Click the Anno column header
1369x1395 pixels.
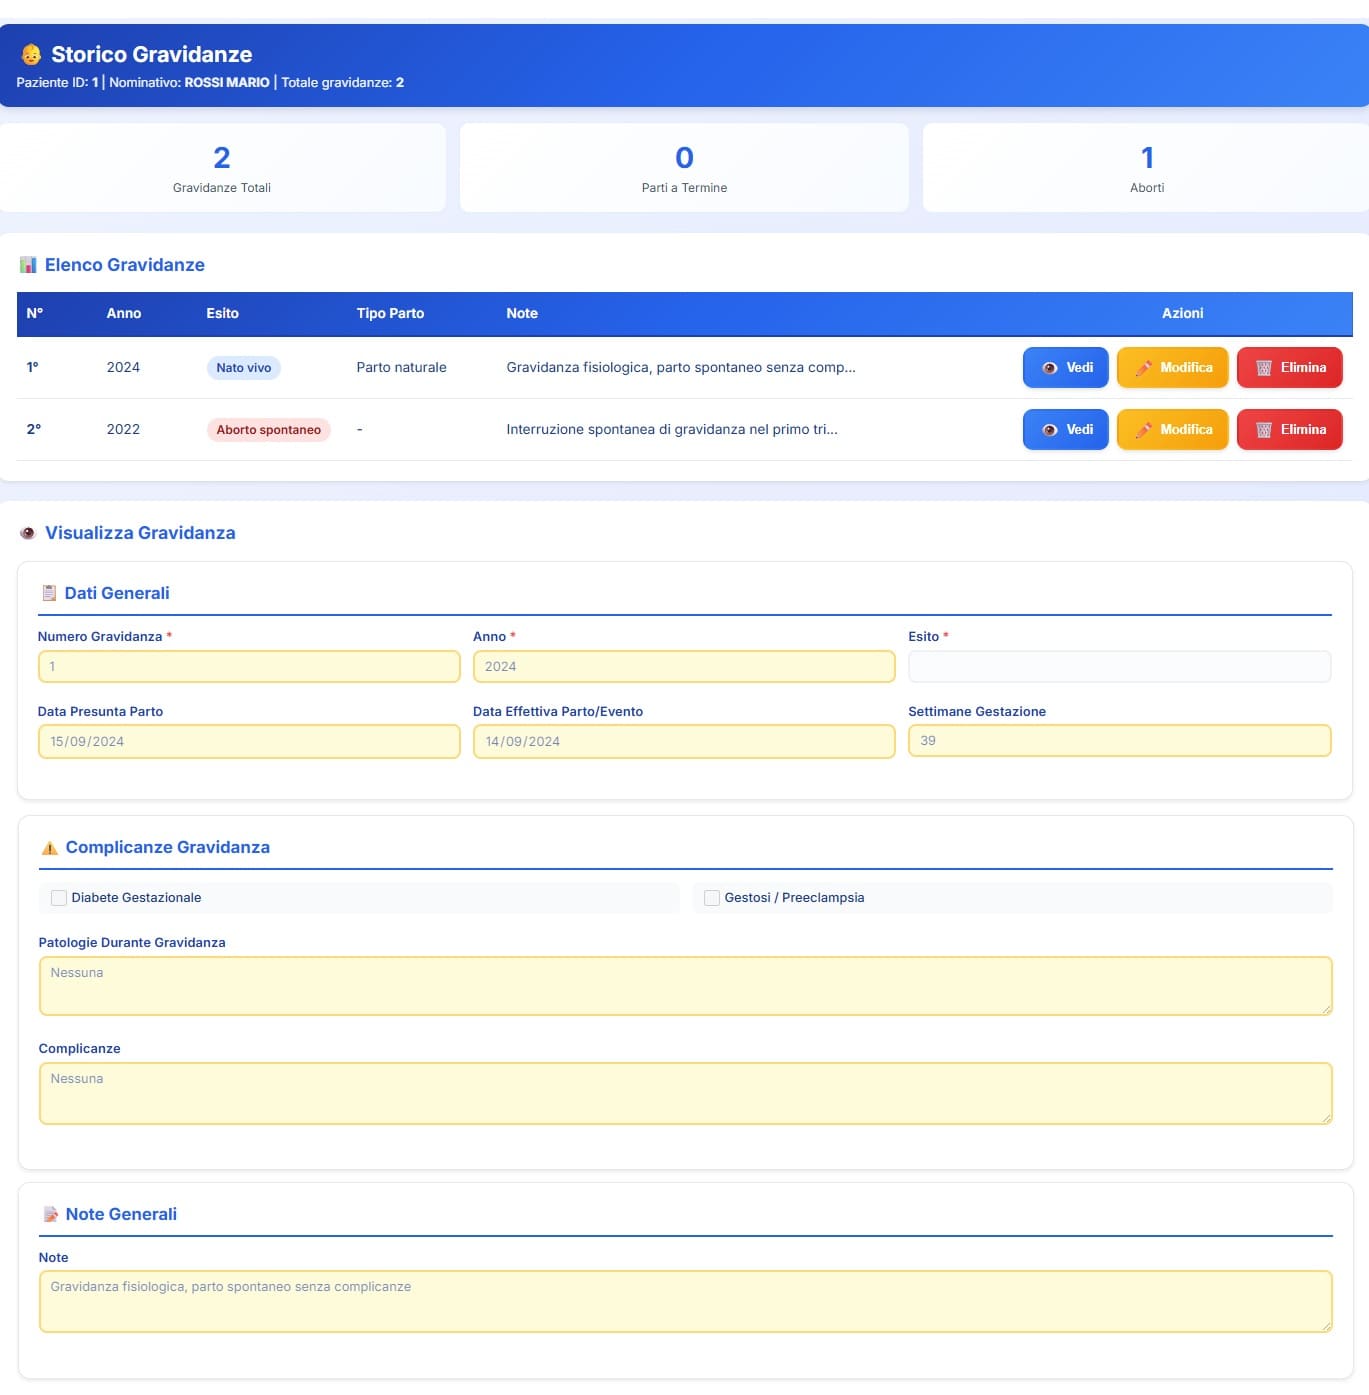pos(124,314)
